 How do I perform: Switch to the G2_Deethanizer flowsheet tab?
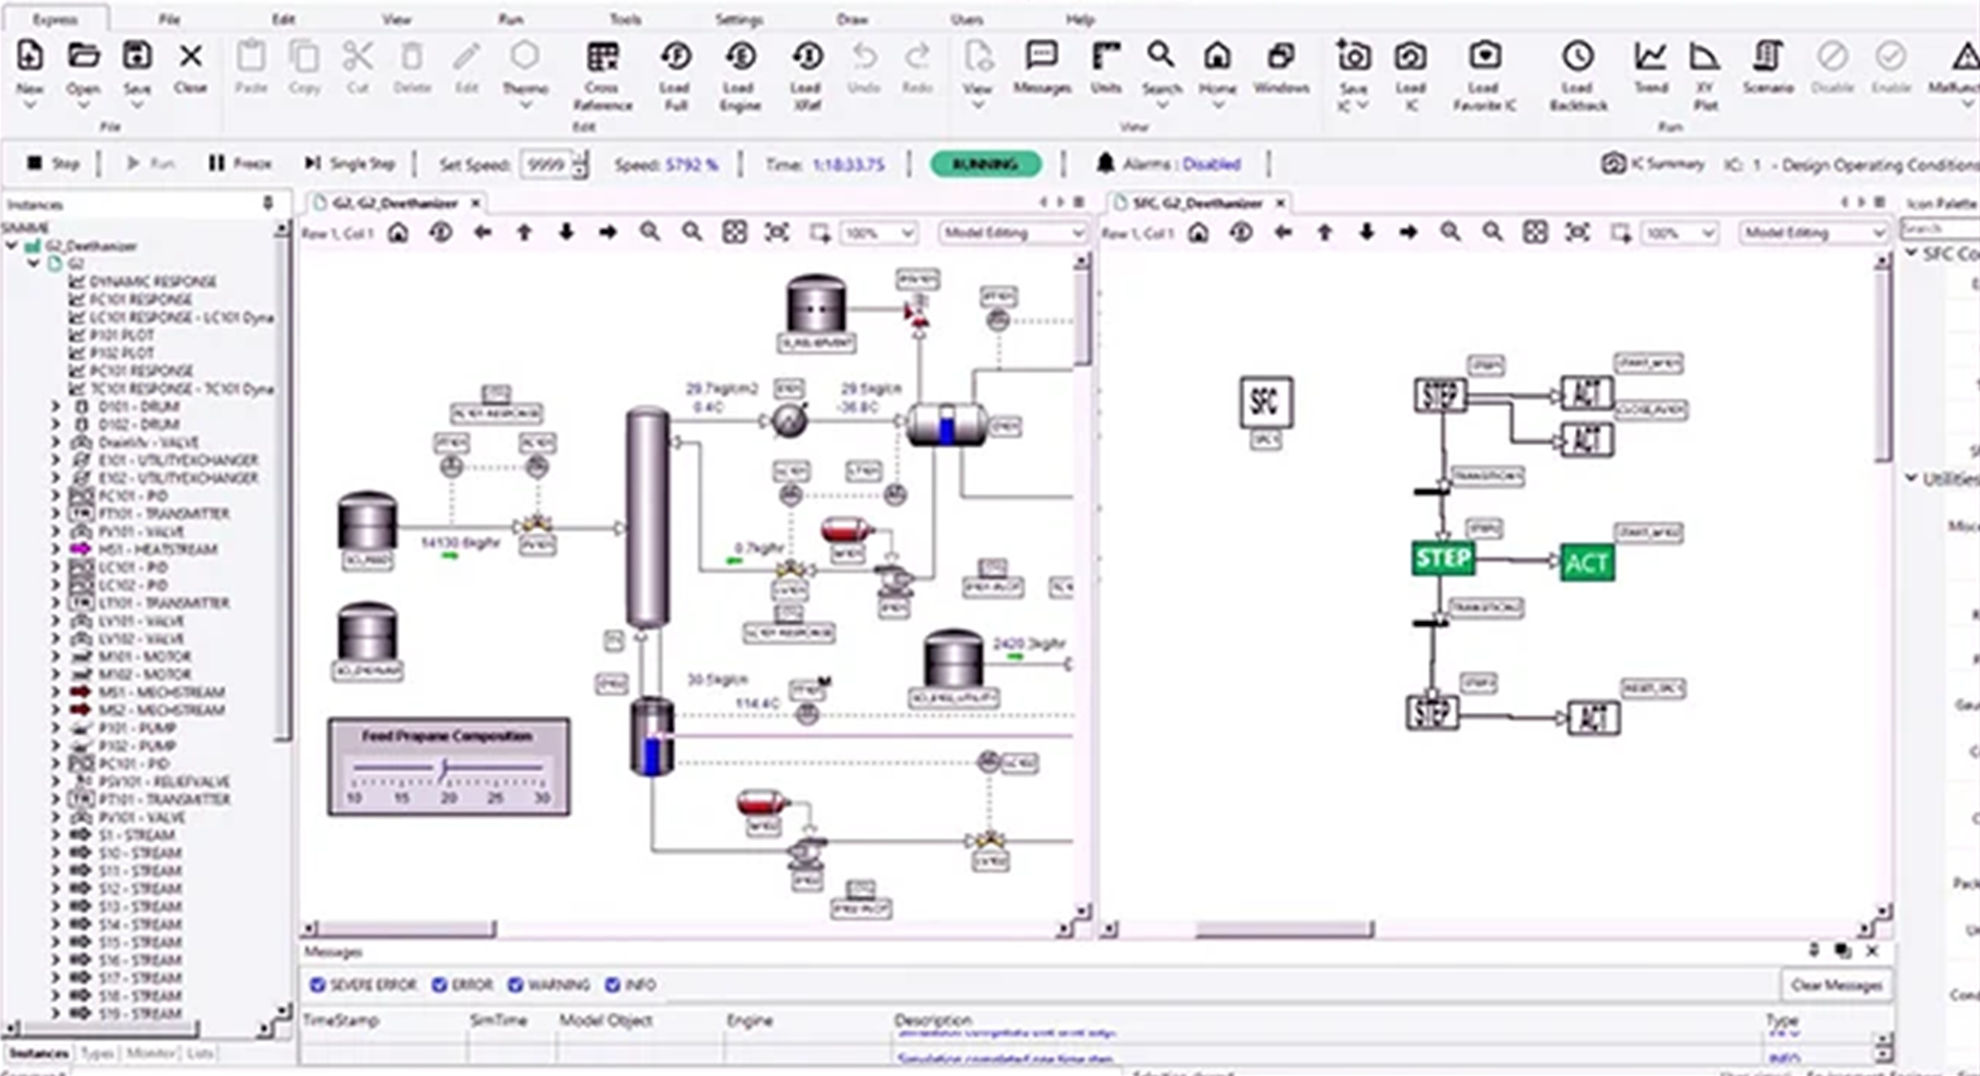pyautogui.click(x=396, y=203)
